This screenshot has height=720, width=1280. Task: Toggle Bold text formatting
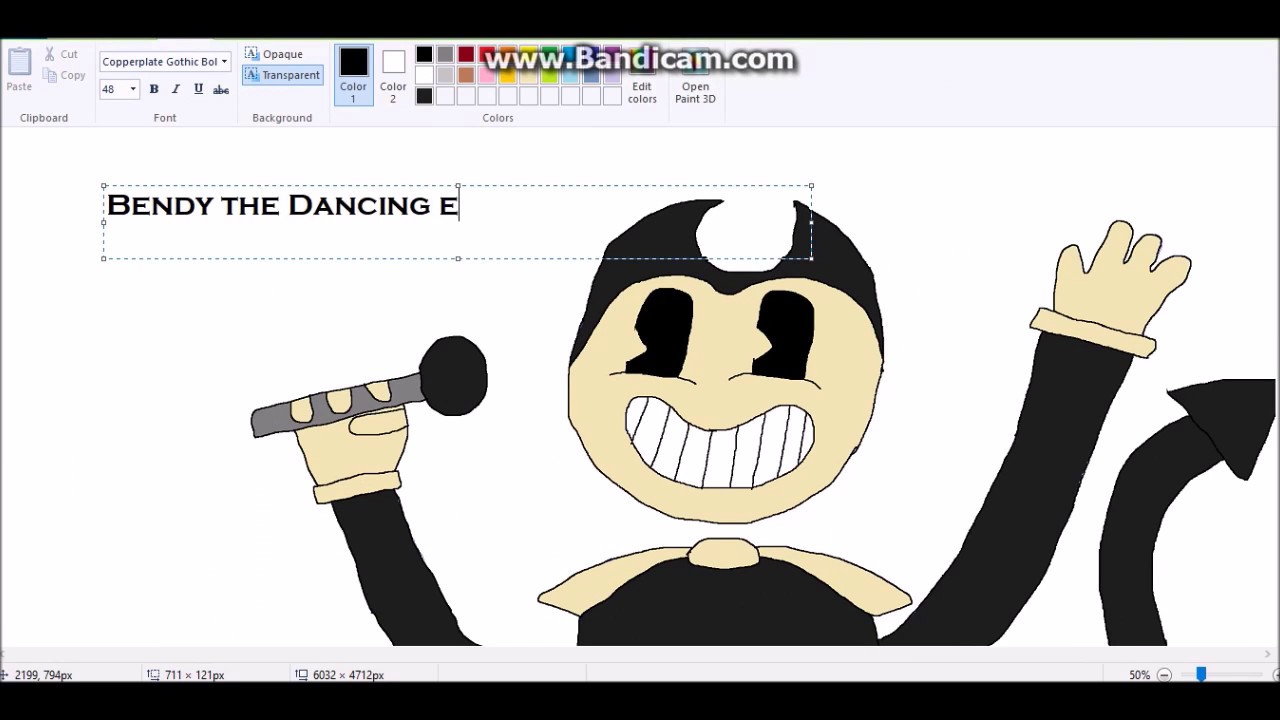[154, 89]
